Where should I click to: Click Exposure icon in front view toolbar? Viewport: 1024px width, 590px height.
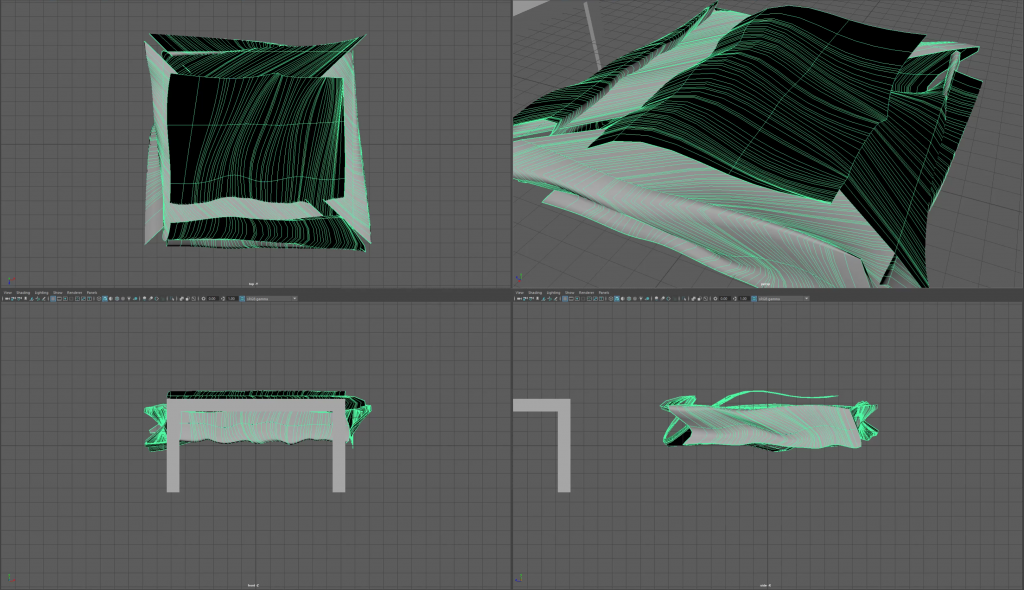click(x=203, y=298)
